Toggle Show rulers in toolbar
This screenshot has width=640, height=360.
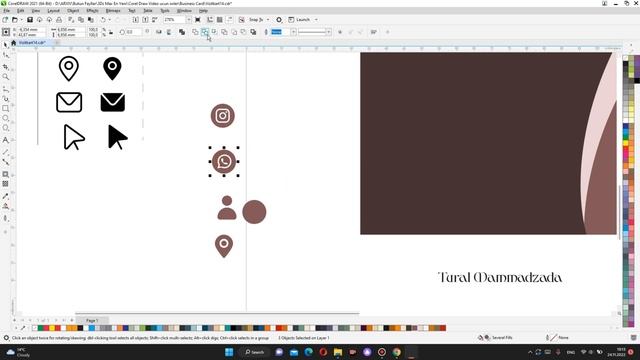click(210, 20)
